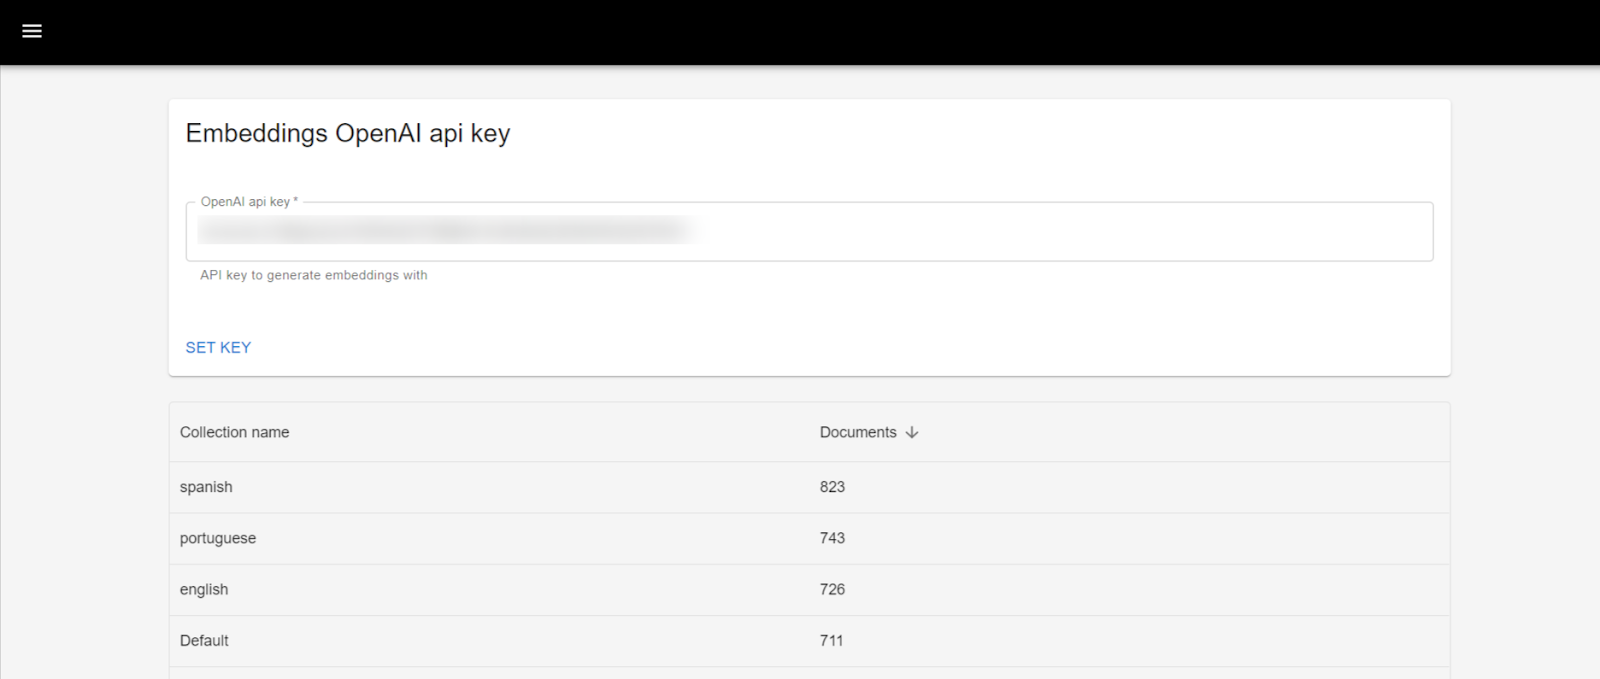Click the sort arrow beside Documents
This screenshot has width=1600, height=679.
[x=912, y=433]
